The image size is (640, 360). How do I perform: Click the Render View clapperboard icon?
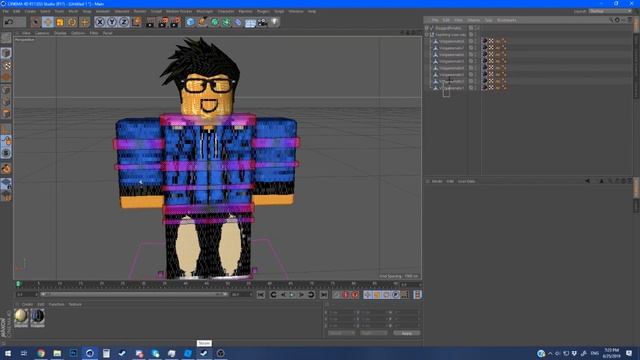pyautogui.click(x=151, y=22)
